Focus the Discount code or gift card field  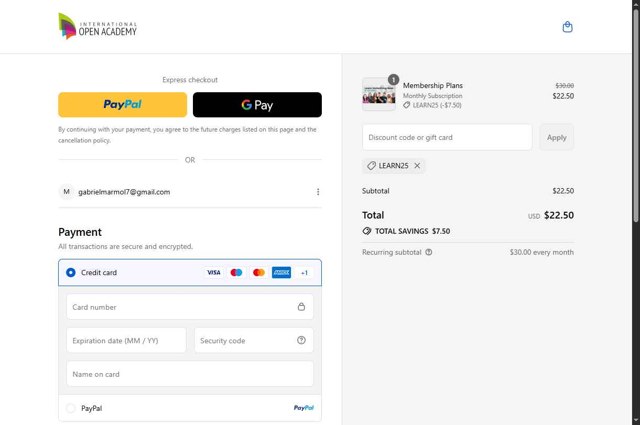pyautogui.click(x=447, y=137)
